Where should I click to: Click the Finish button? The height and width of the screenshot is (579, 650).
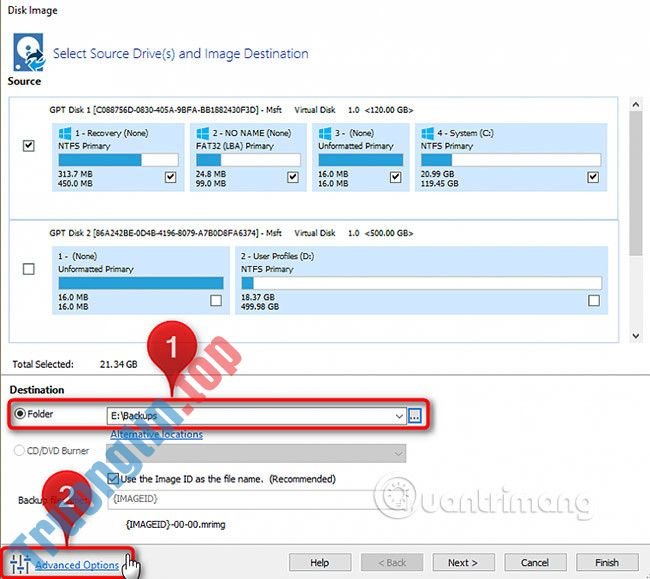(607, 562)
